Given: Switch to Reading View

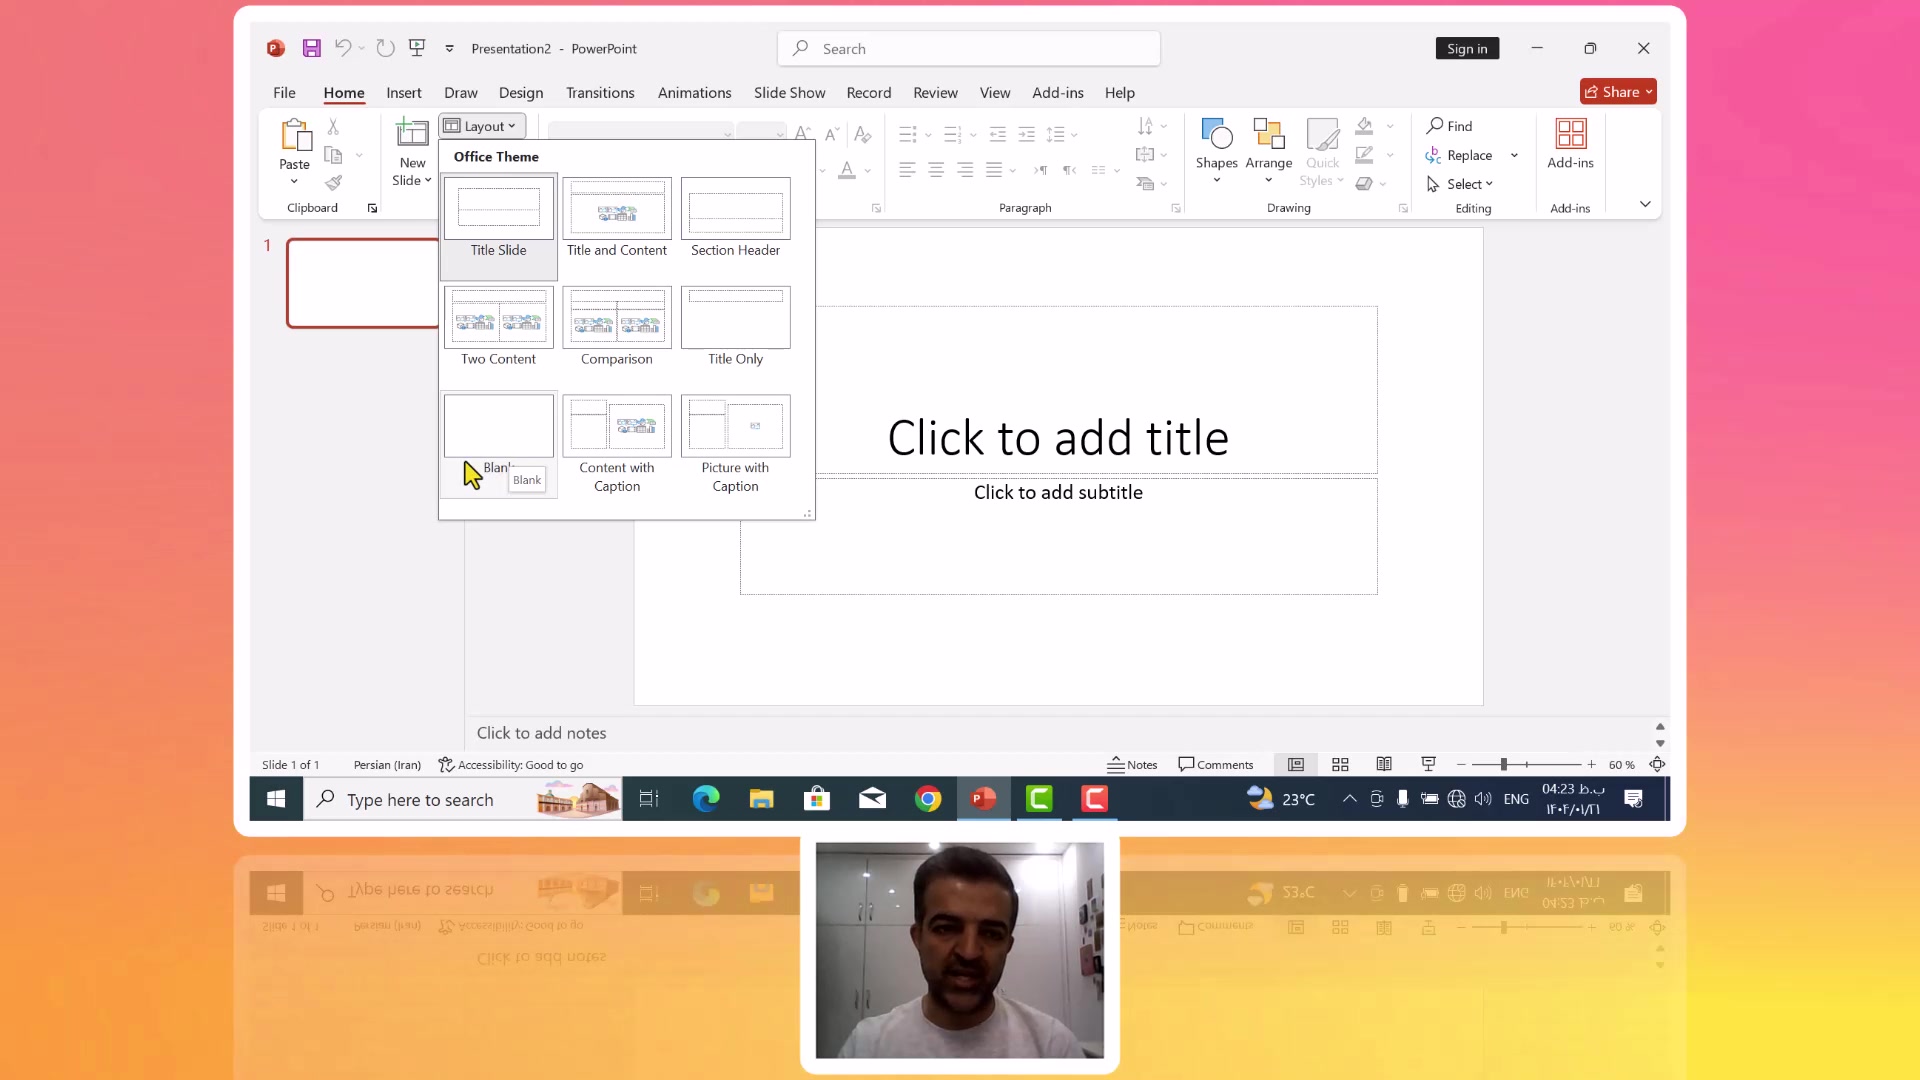Looking at the screenshot, I should (x=1384, y=765).
